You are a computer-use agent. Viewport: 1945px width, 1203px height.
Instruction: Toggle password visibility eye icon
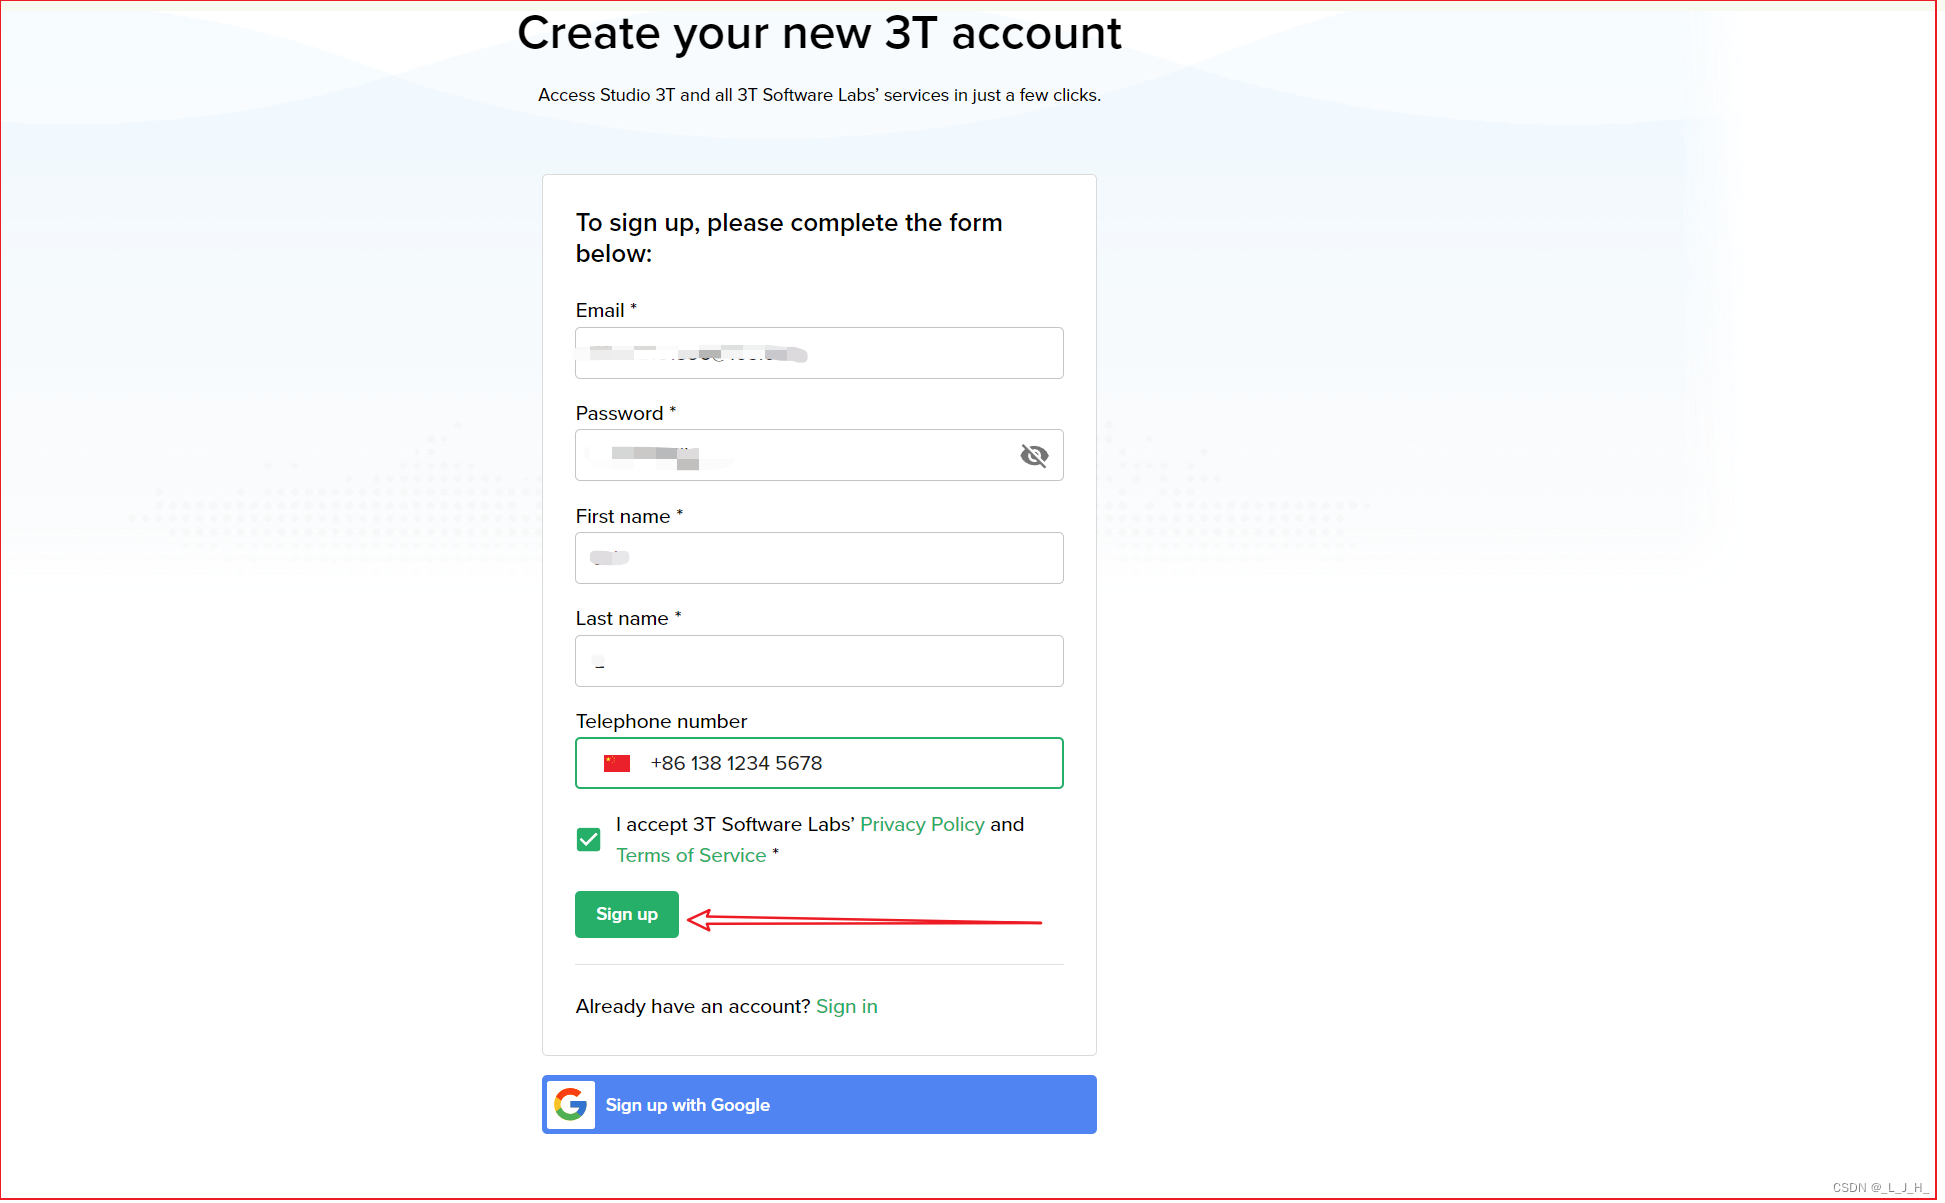tap(1033, 456)
